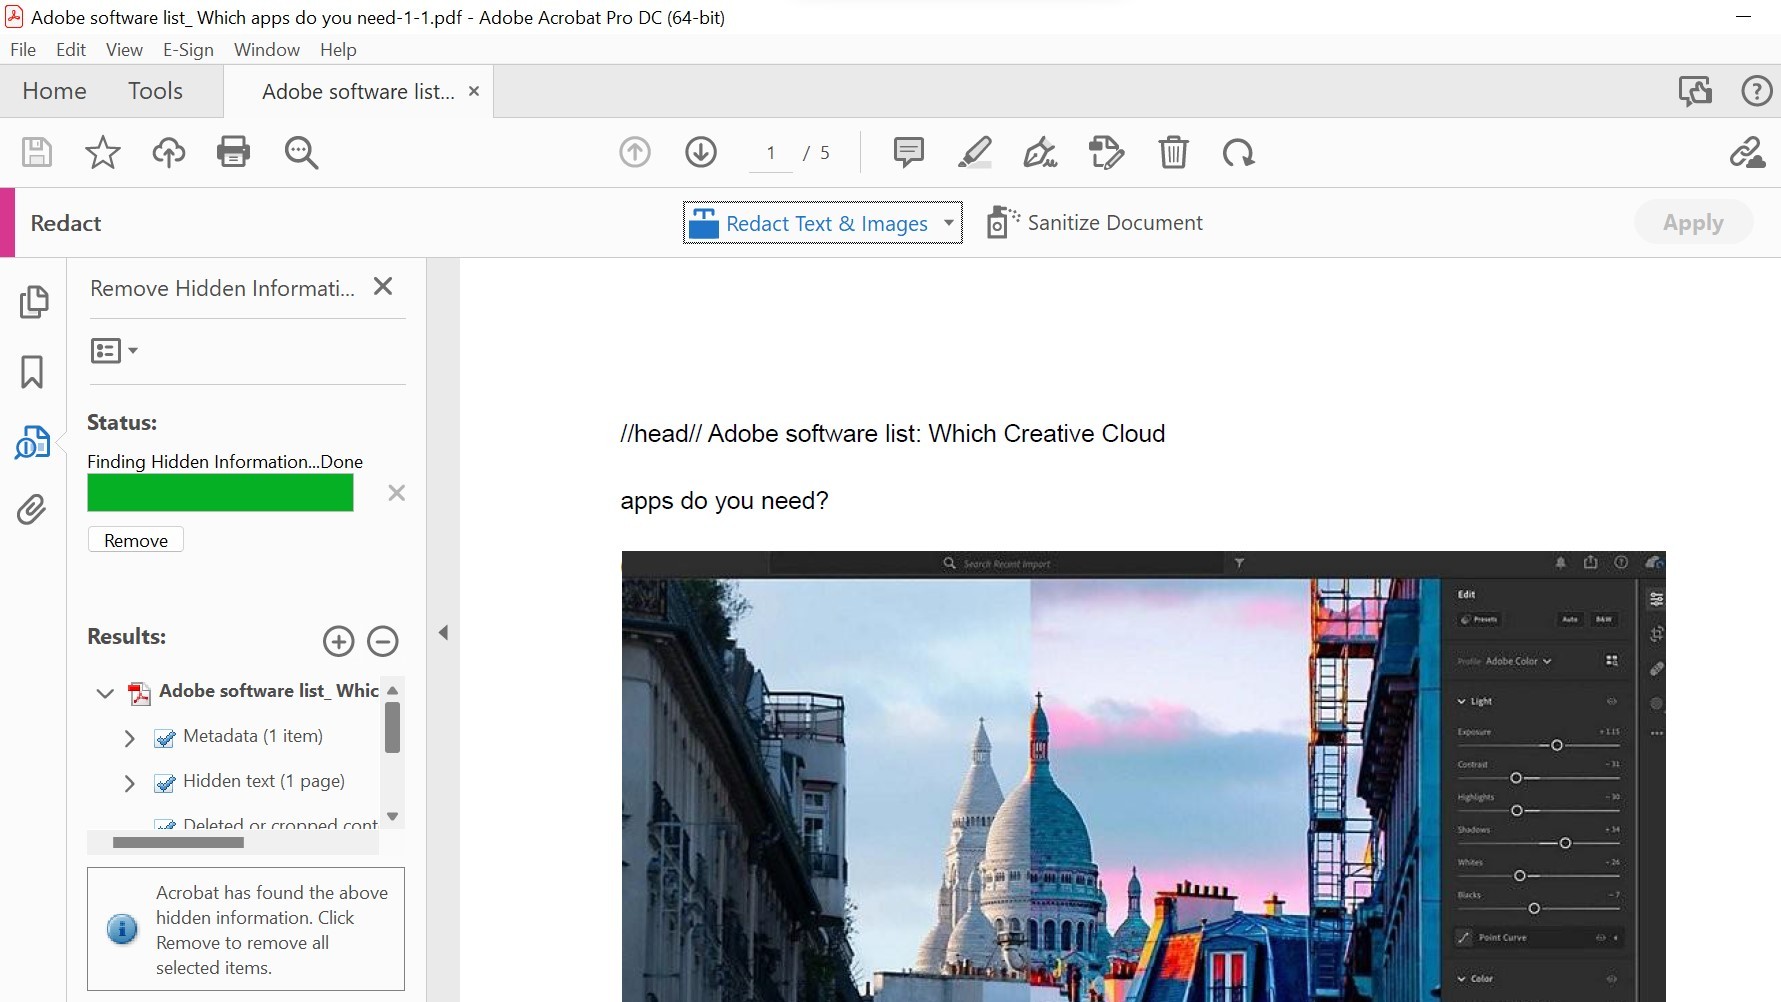This screenshot has width=1781, height=1002.
Task: Click the Save file icon
Action: 37,152
